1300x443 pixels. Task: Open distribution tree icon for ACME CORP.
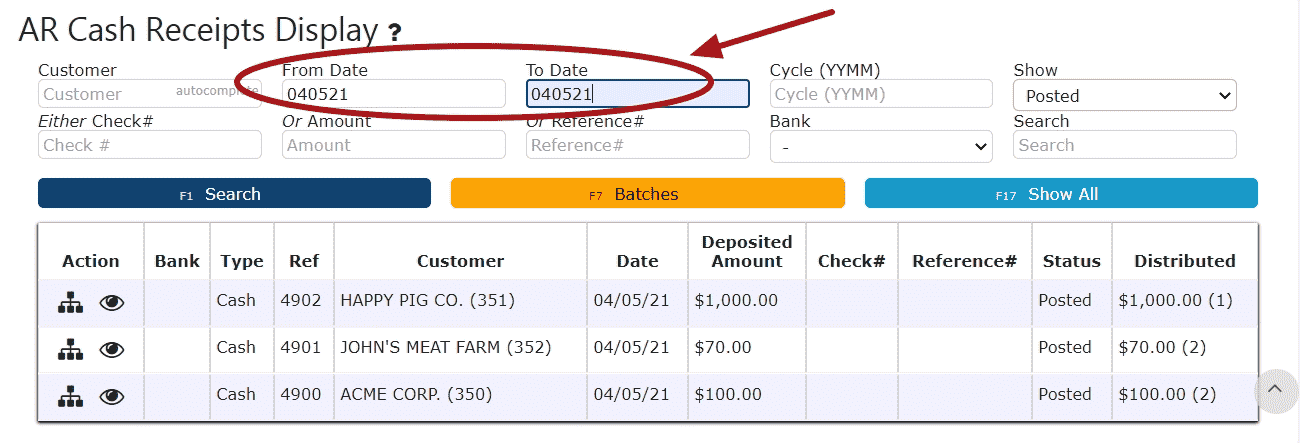[69, 395]
